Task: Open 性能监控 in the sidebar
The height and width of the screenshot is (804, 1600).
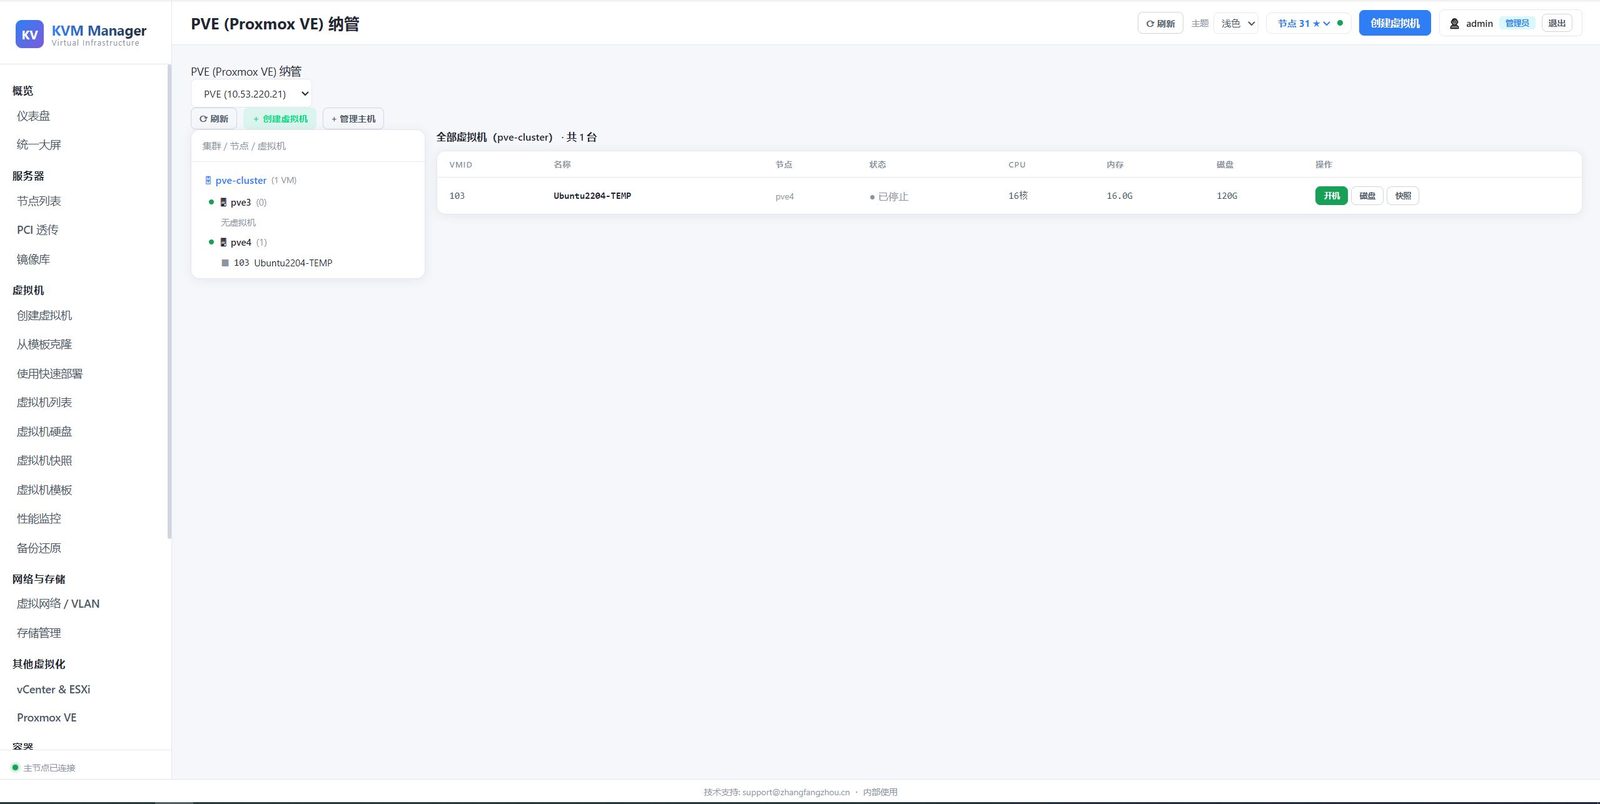Action: point(39,518)
